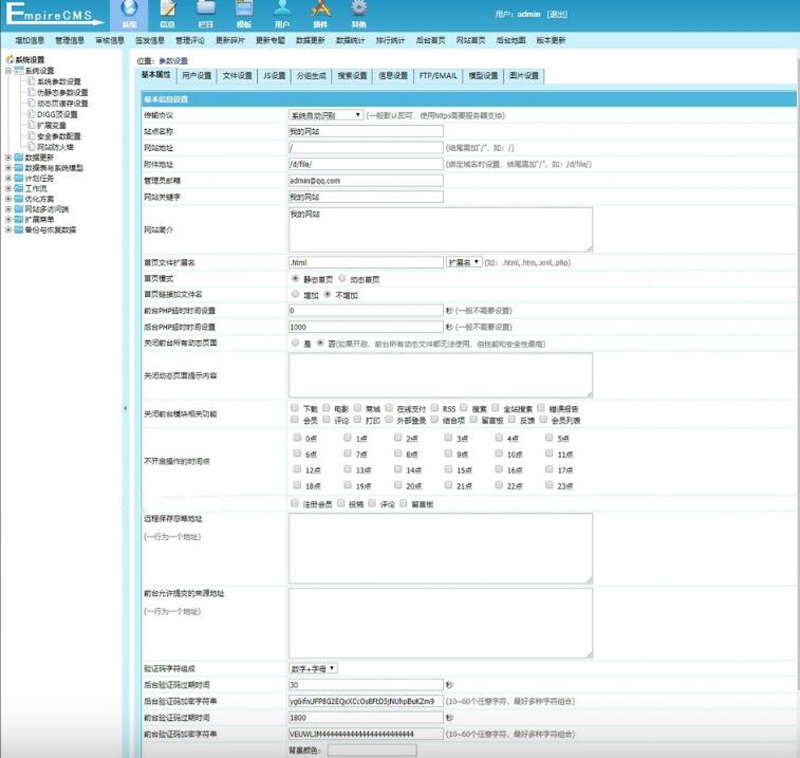This screenshot has height=758, width=800.
Task: Click the 栏目 (Column) folder icon
Action: point(206,13)
